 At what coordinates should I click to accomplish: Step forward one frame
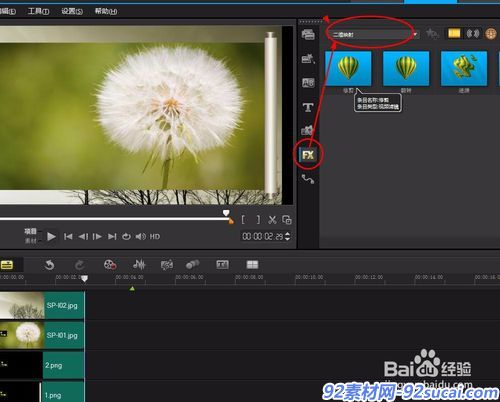click(x=97, y=237)
